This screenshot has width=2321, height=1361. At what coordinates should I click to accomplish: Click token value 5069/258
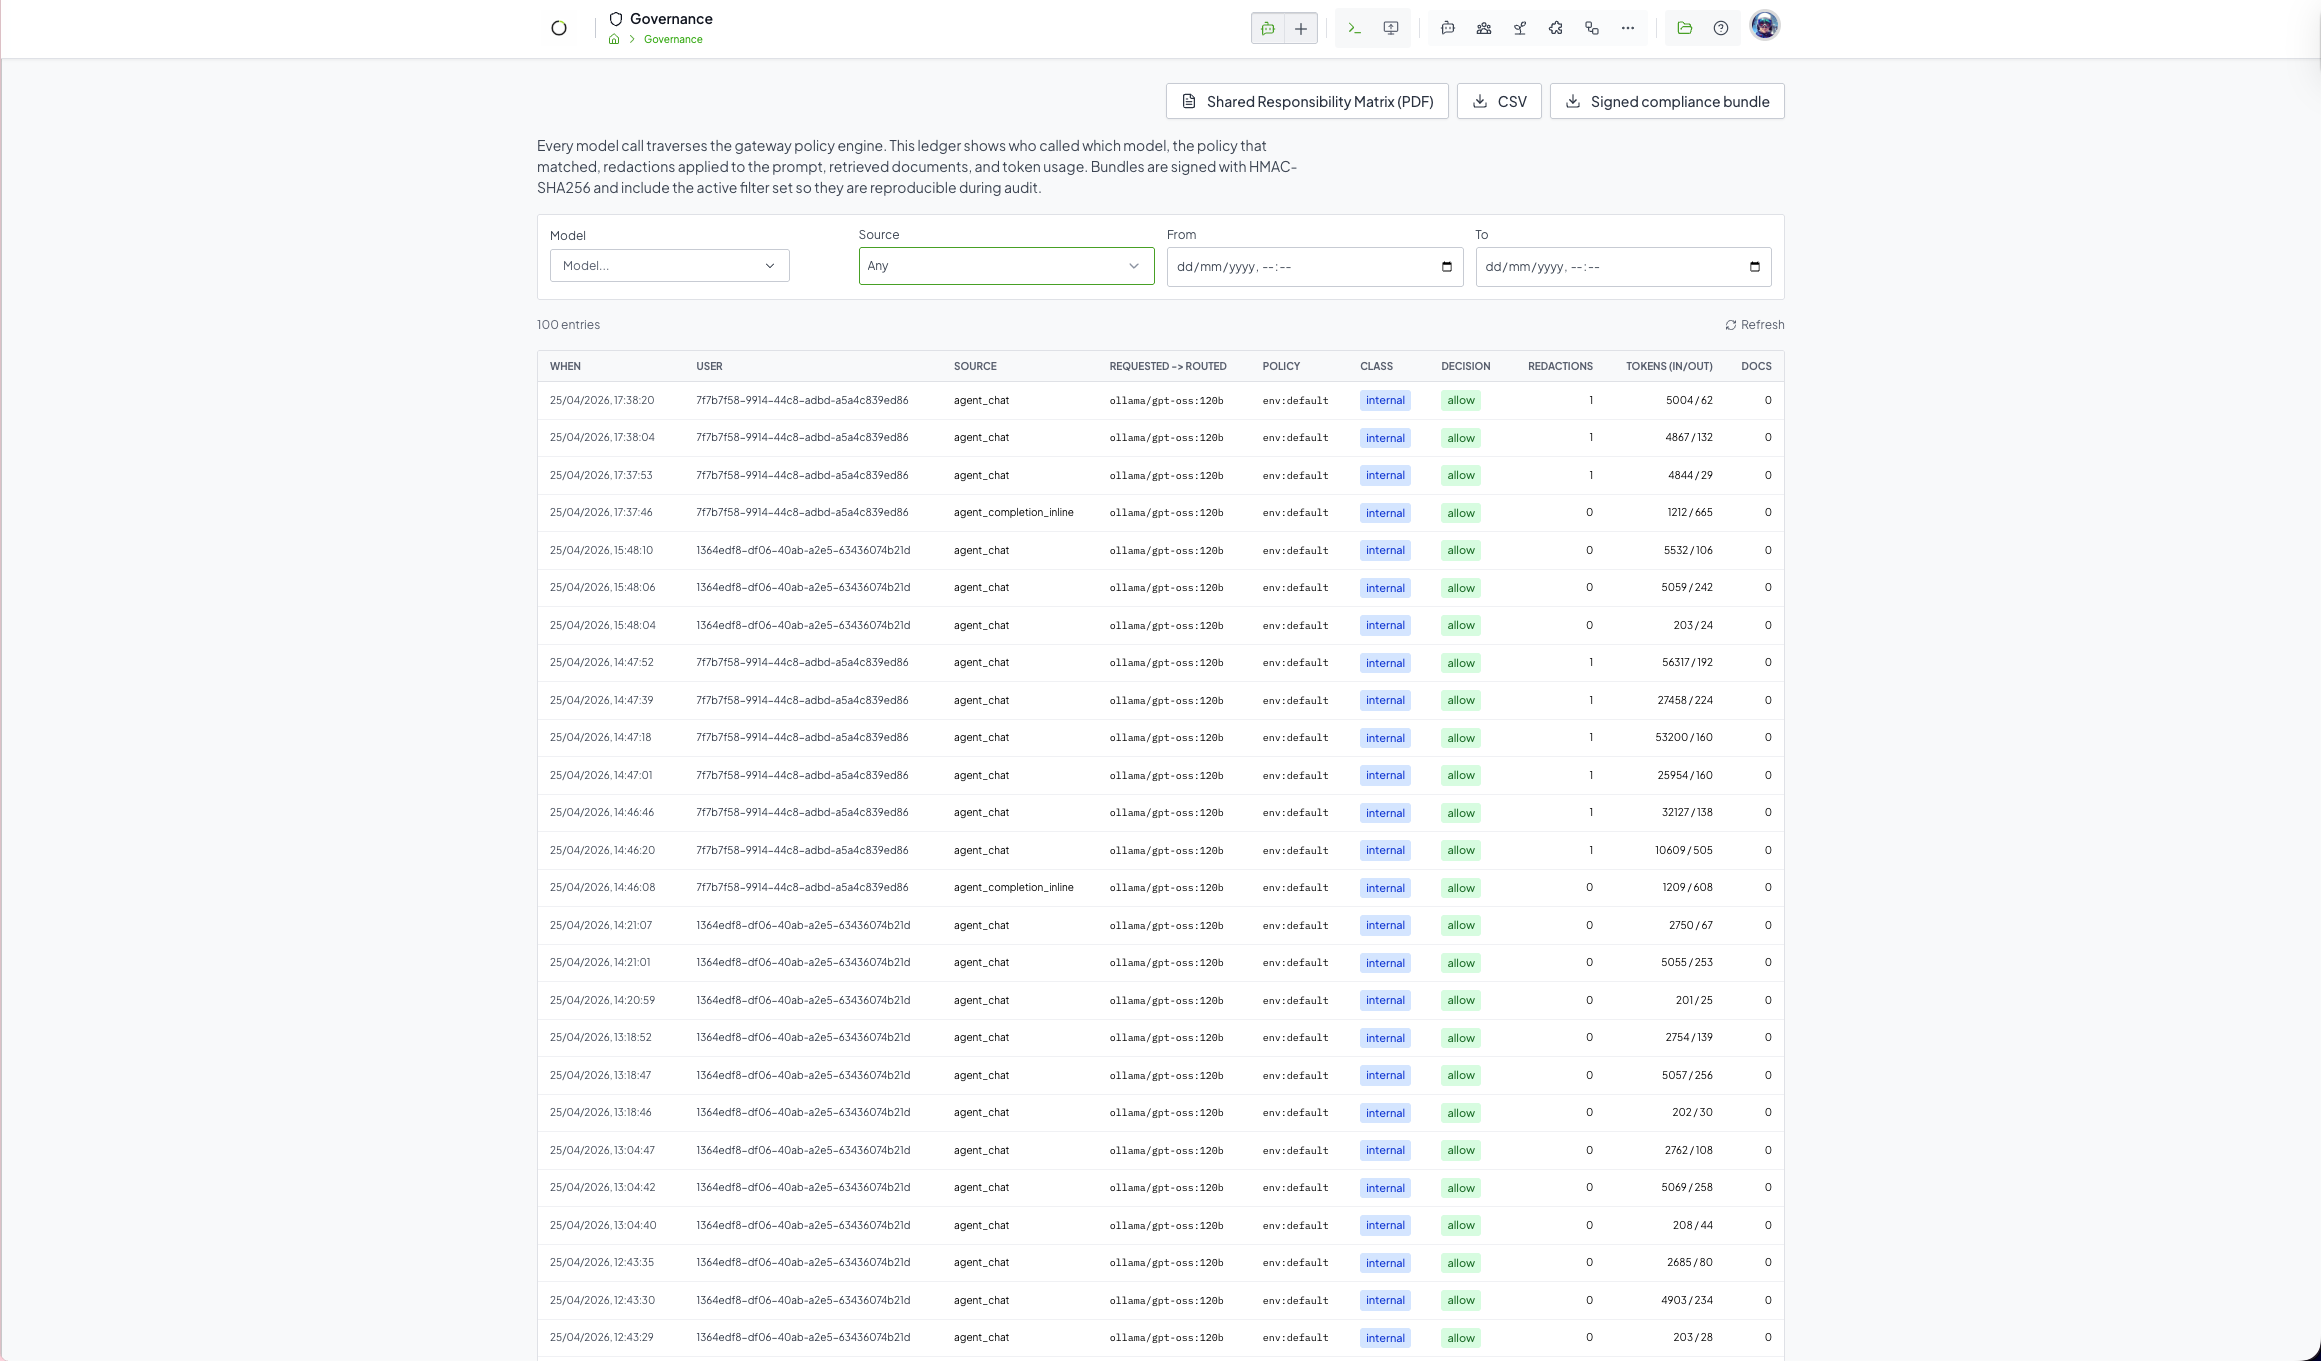coord(1687,1187)
